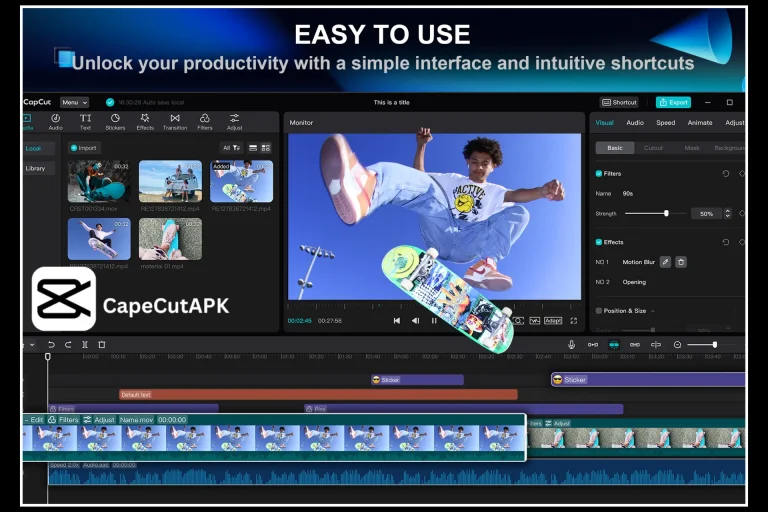Screen dimensions: 768x512
Task: Open pointer mode dropdown in timeline toolbar
Action: [31, 345]
